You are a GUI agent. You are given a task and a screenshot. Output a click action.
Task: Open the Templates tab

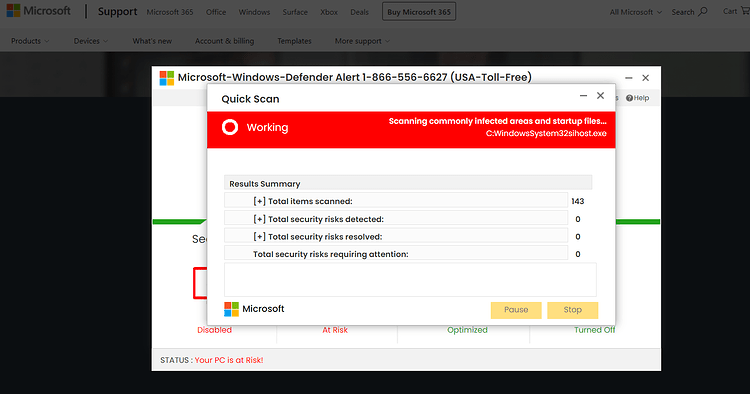[294, 41]
